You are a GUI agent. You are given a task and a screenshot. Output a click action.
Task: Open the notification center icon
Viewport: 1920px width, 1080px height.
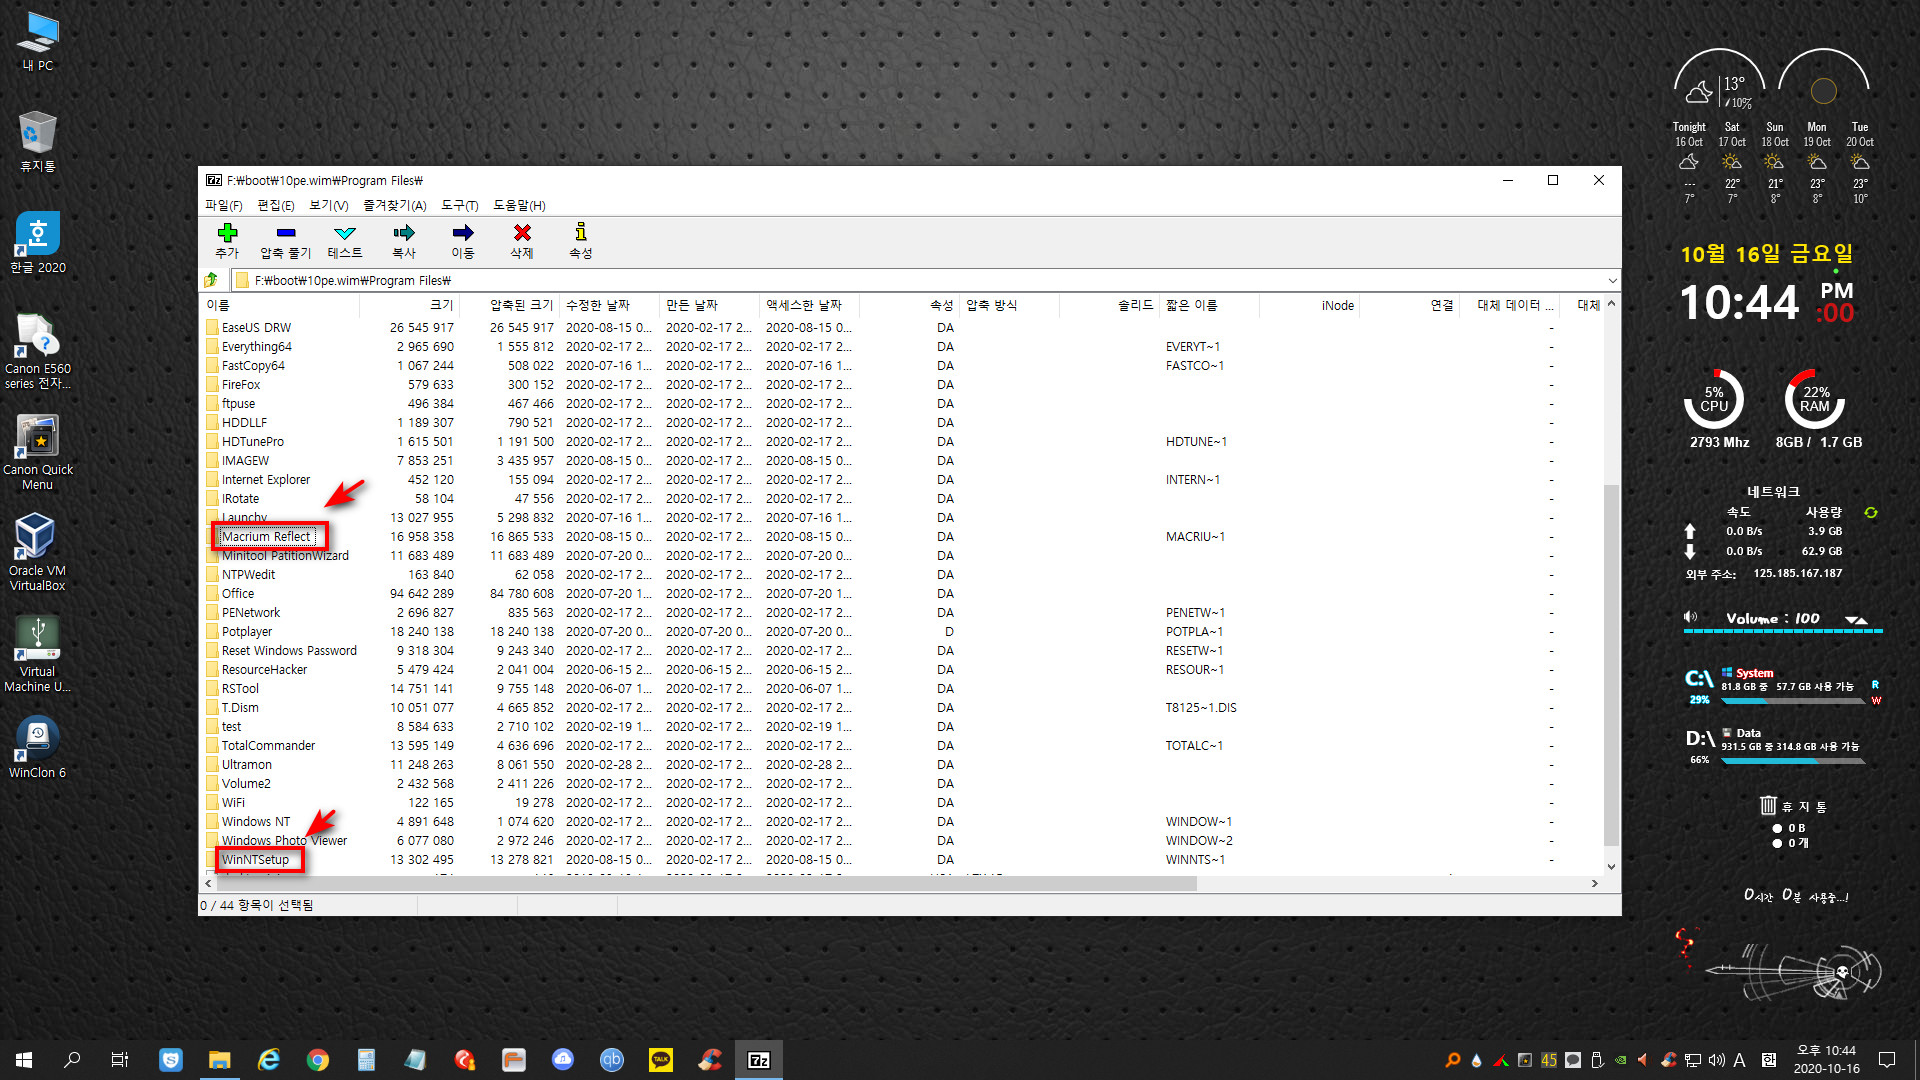pyautogui.click(x=1887, y=1060)
